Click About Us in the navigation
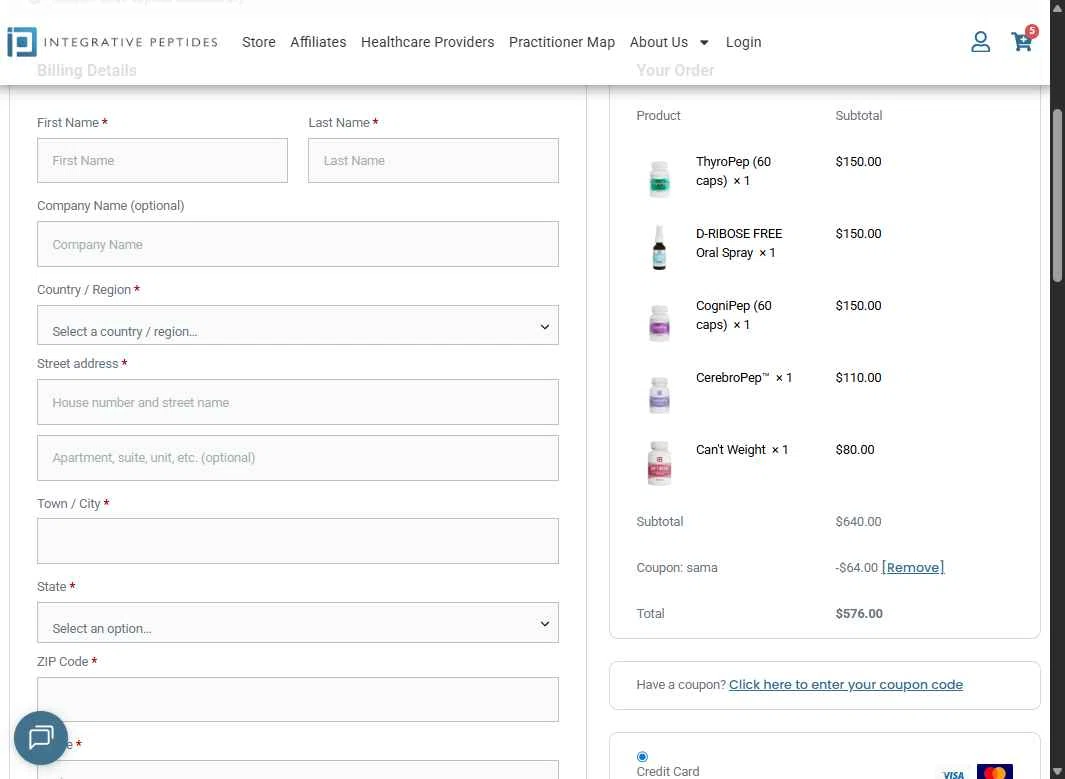 659,42
